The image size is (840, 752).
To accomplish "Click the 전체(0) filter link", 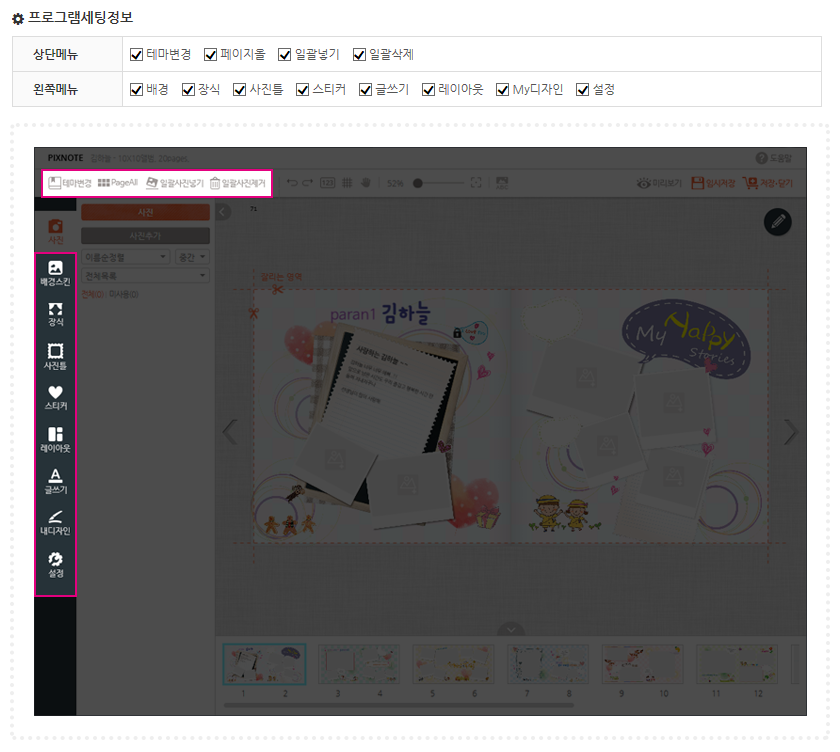I will tap(94, 295).
